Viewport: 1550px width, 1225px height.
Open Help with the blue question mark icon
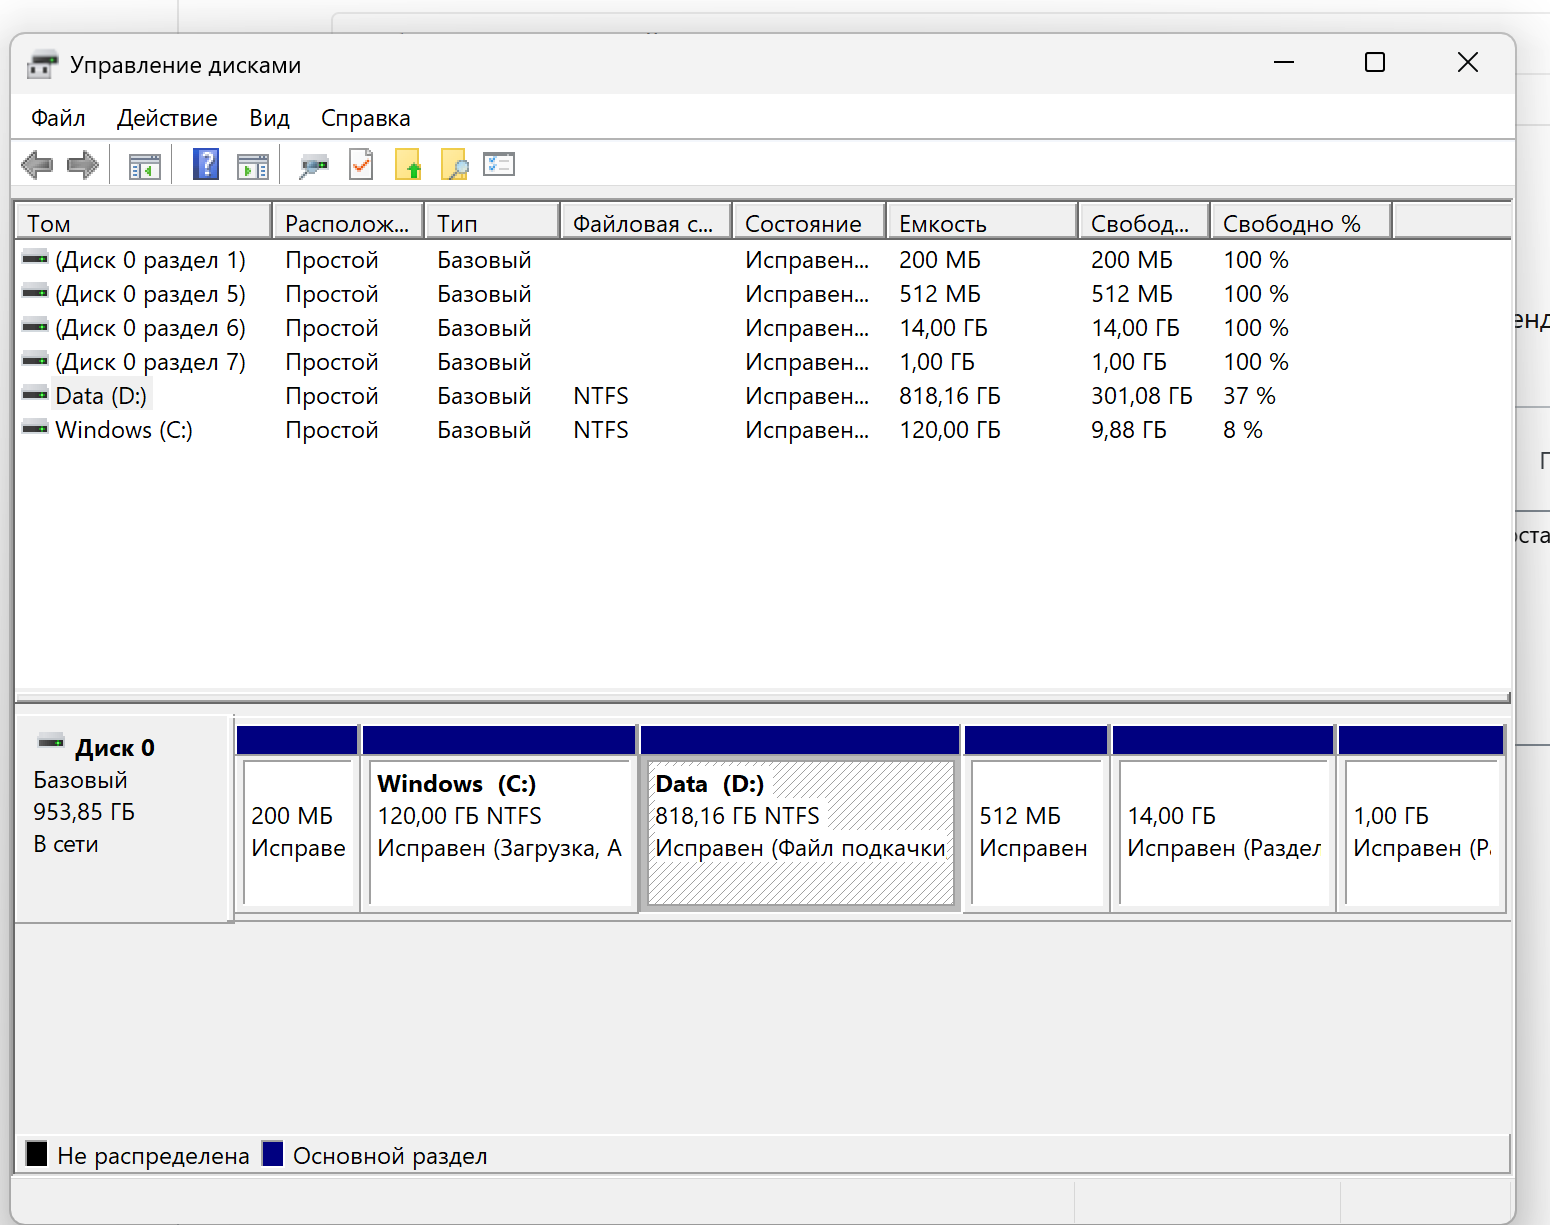pos(206,165)
